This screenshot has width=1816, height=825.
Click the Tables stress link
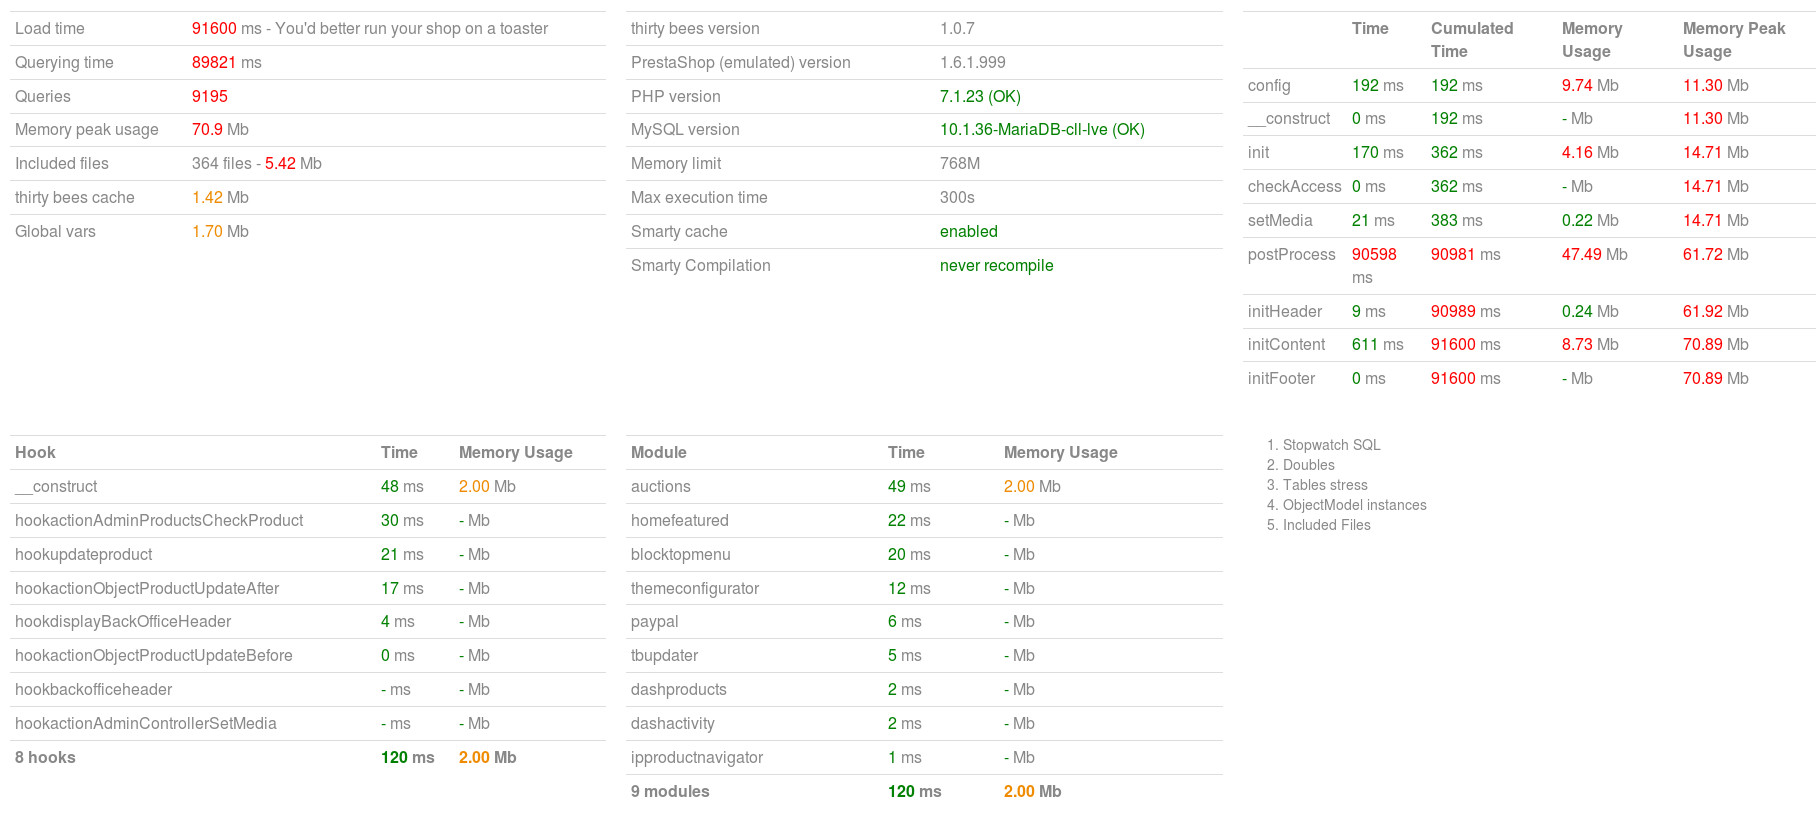(1325, 485)
